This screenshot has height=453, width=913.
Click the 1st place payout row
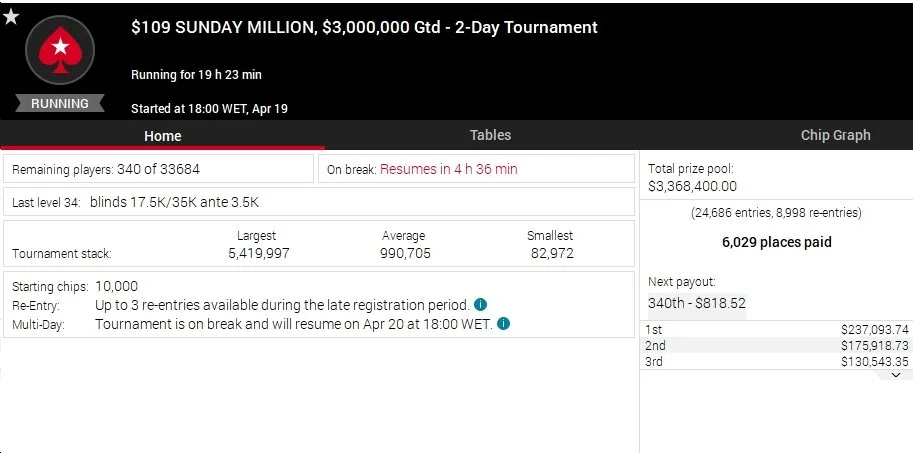776,330
